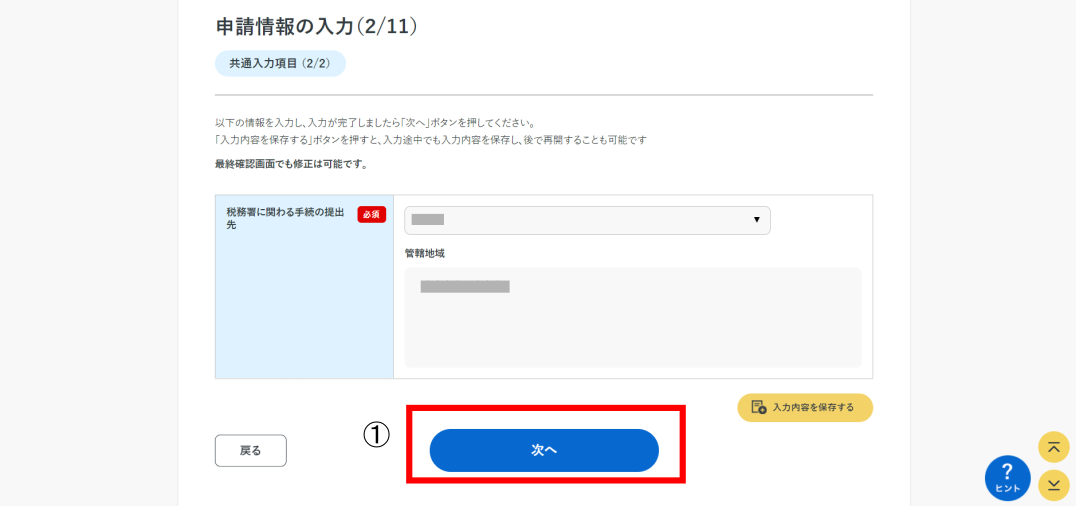Click the document-plus icon in save button
This screenshot has height=506, width=1076.
tap(758, 407)
